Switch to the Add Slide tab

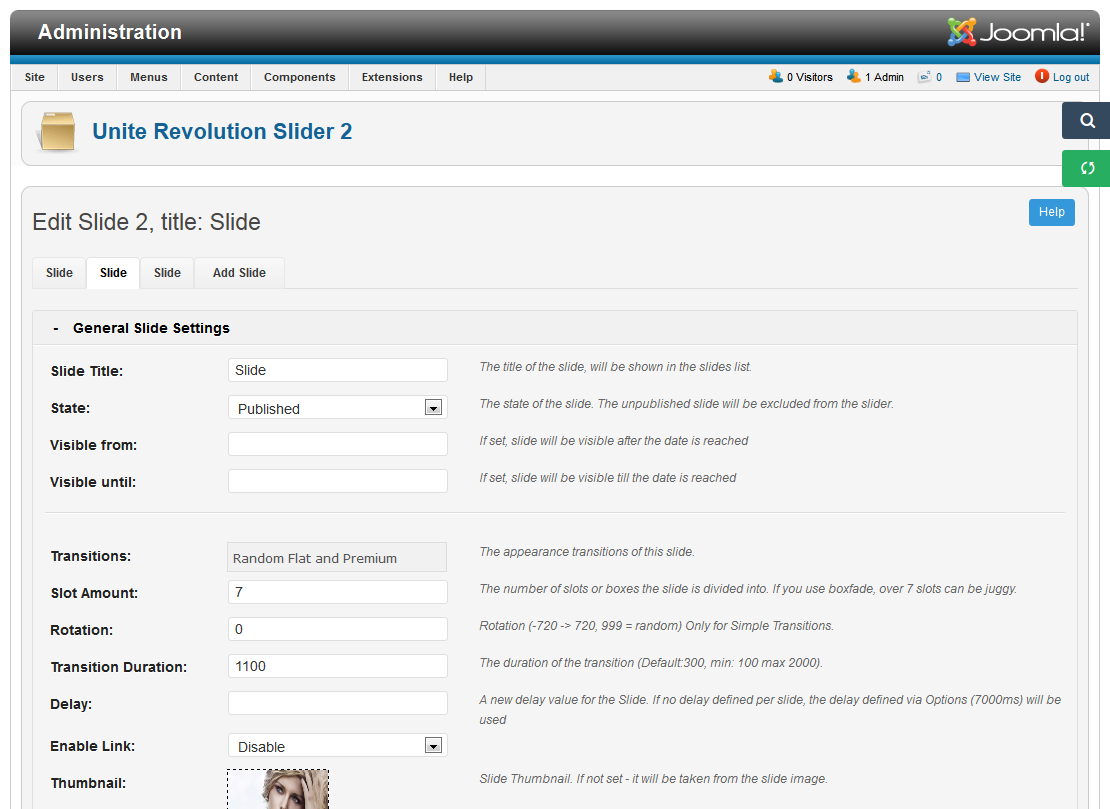tap(239, 273)
